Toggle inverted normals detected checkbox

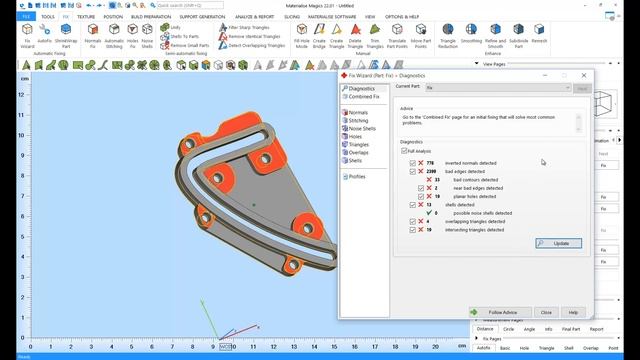click(413, 163)
